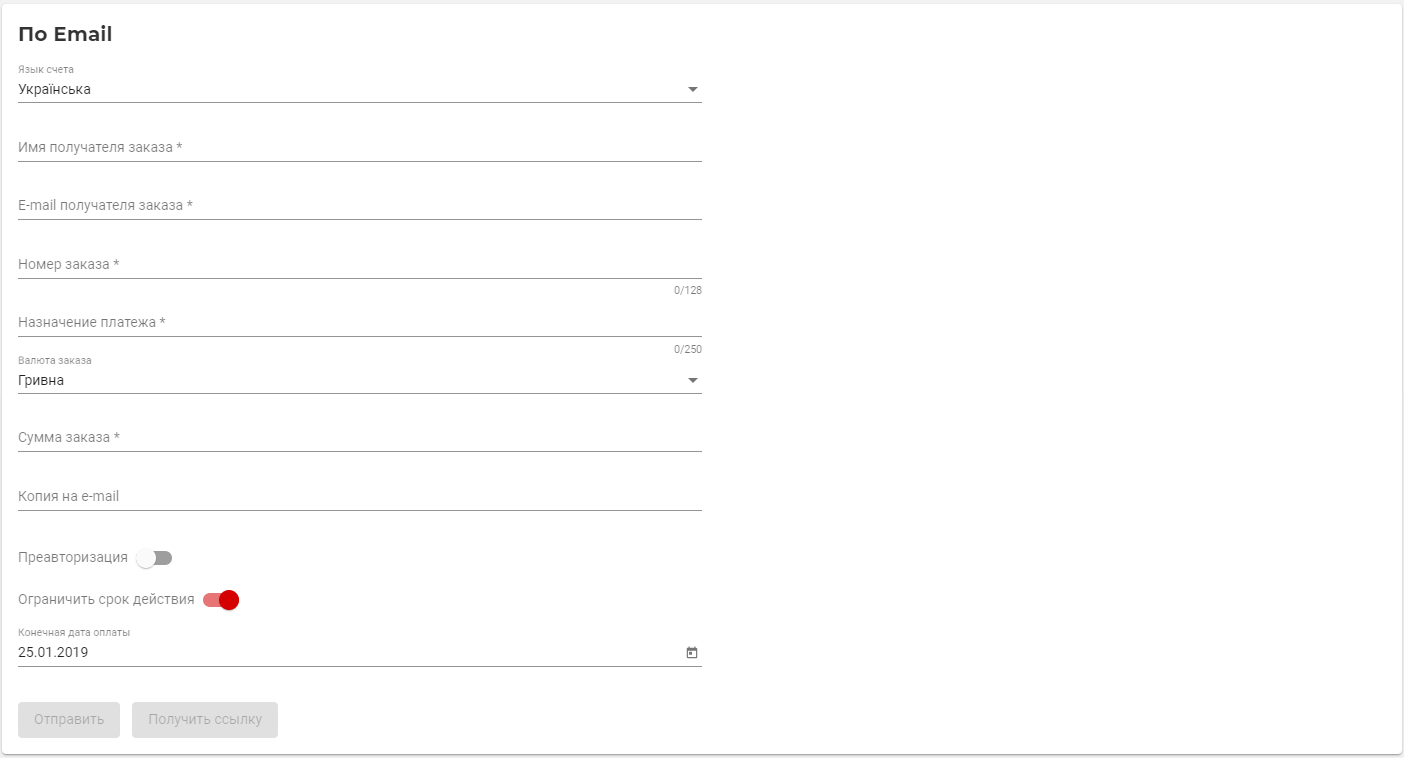
Task: Focus the Имя получателя заказа field
Action: click(359, 148)
